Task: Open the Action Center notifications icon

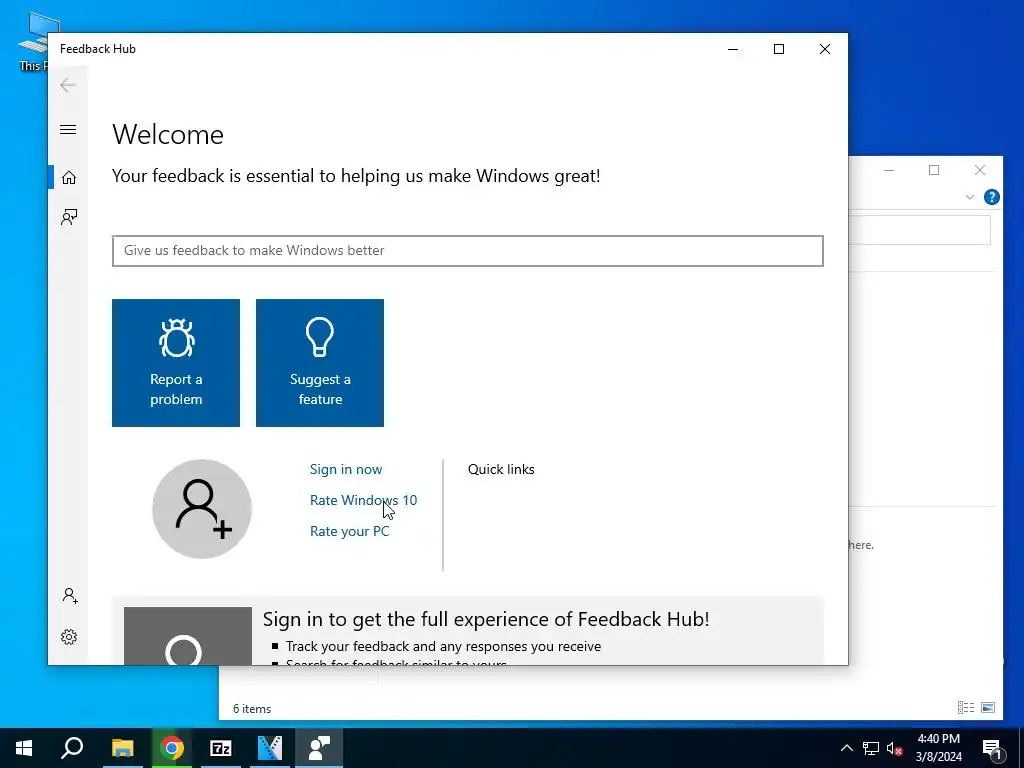Action: (x=992, y=748)
